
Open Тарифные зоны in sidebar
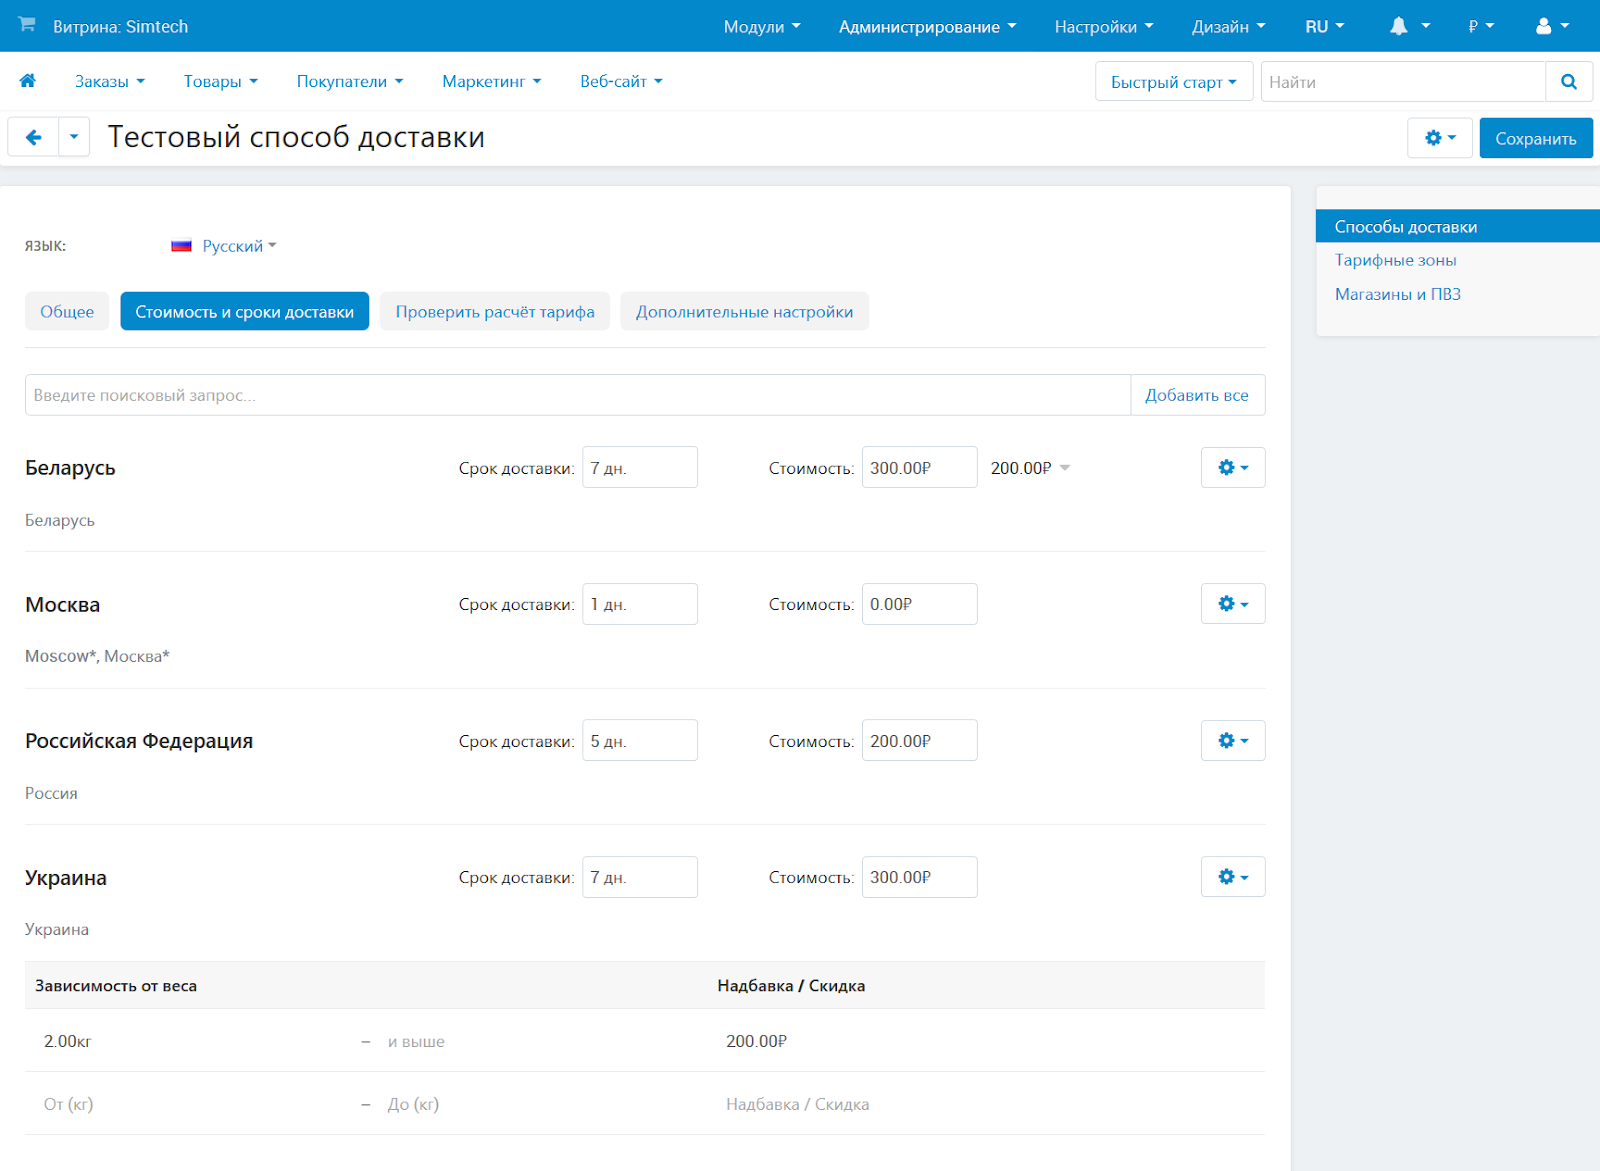[1396, 260]
